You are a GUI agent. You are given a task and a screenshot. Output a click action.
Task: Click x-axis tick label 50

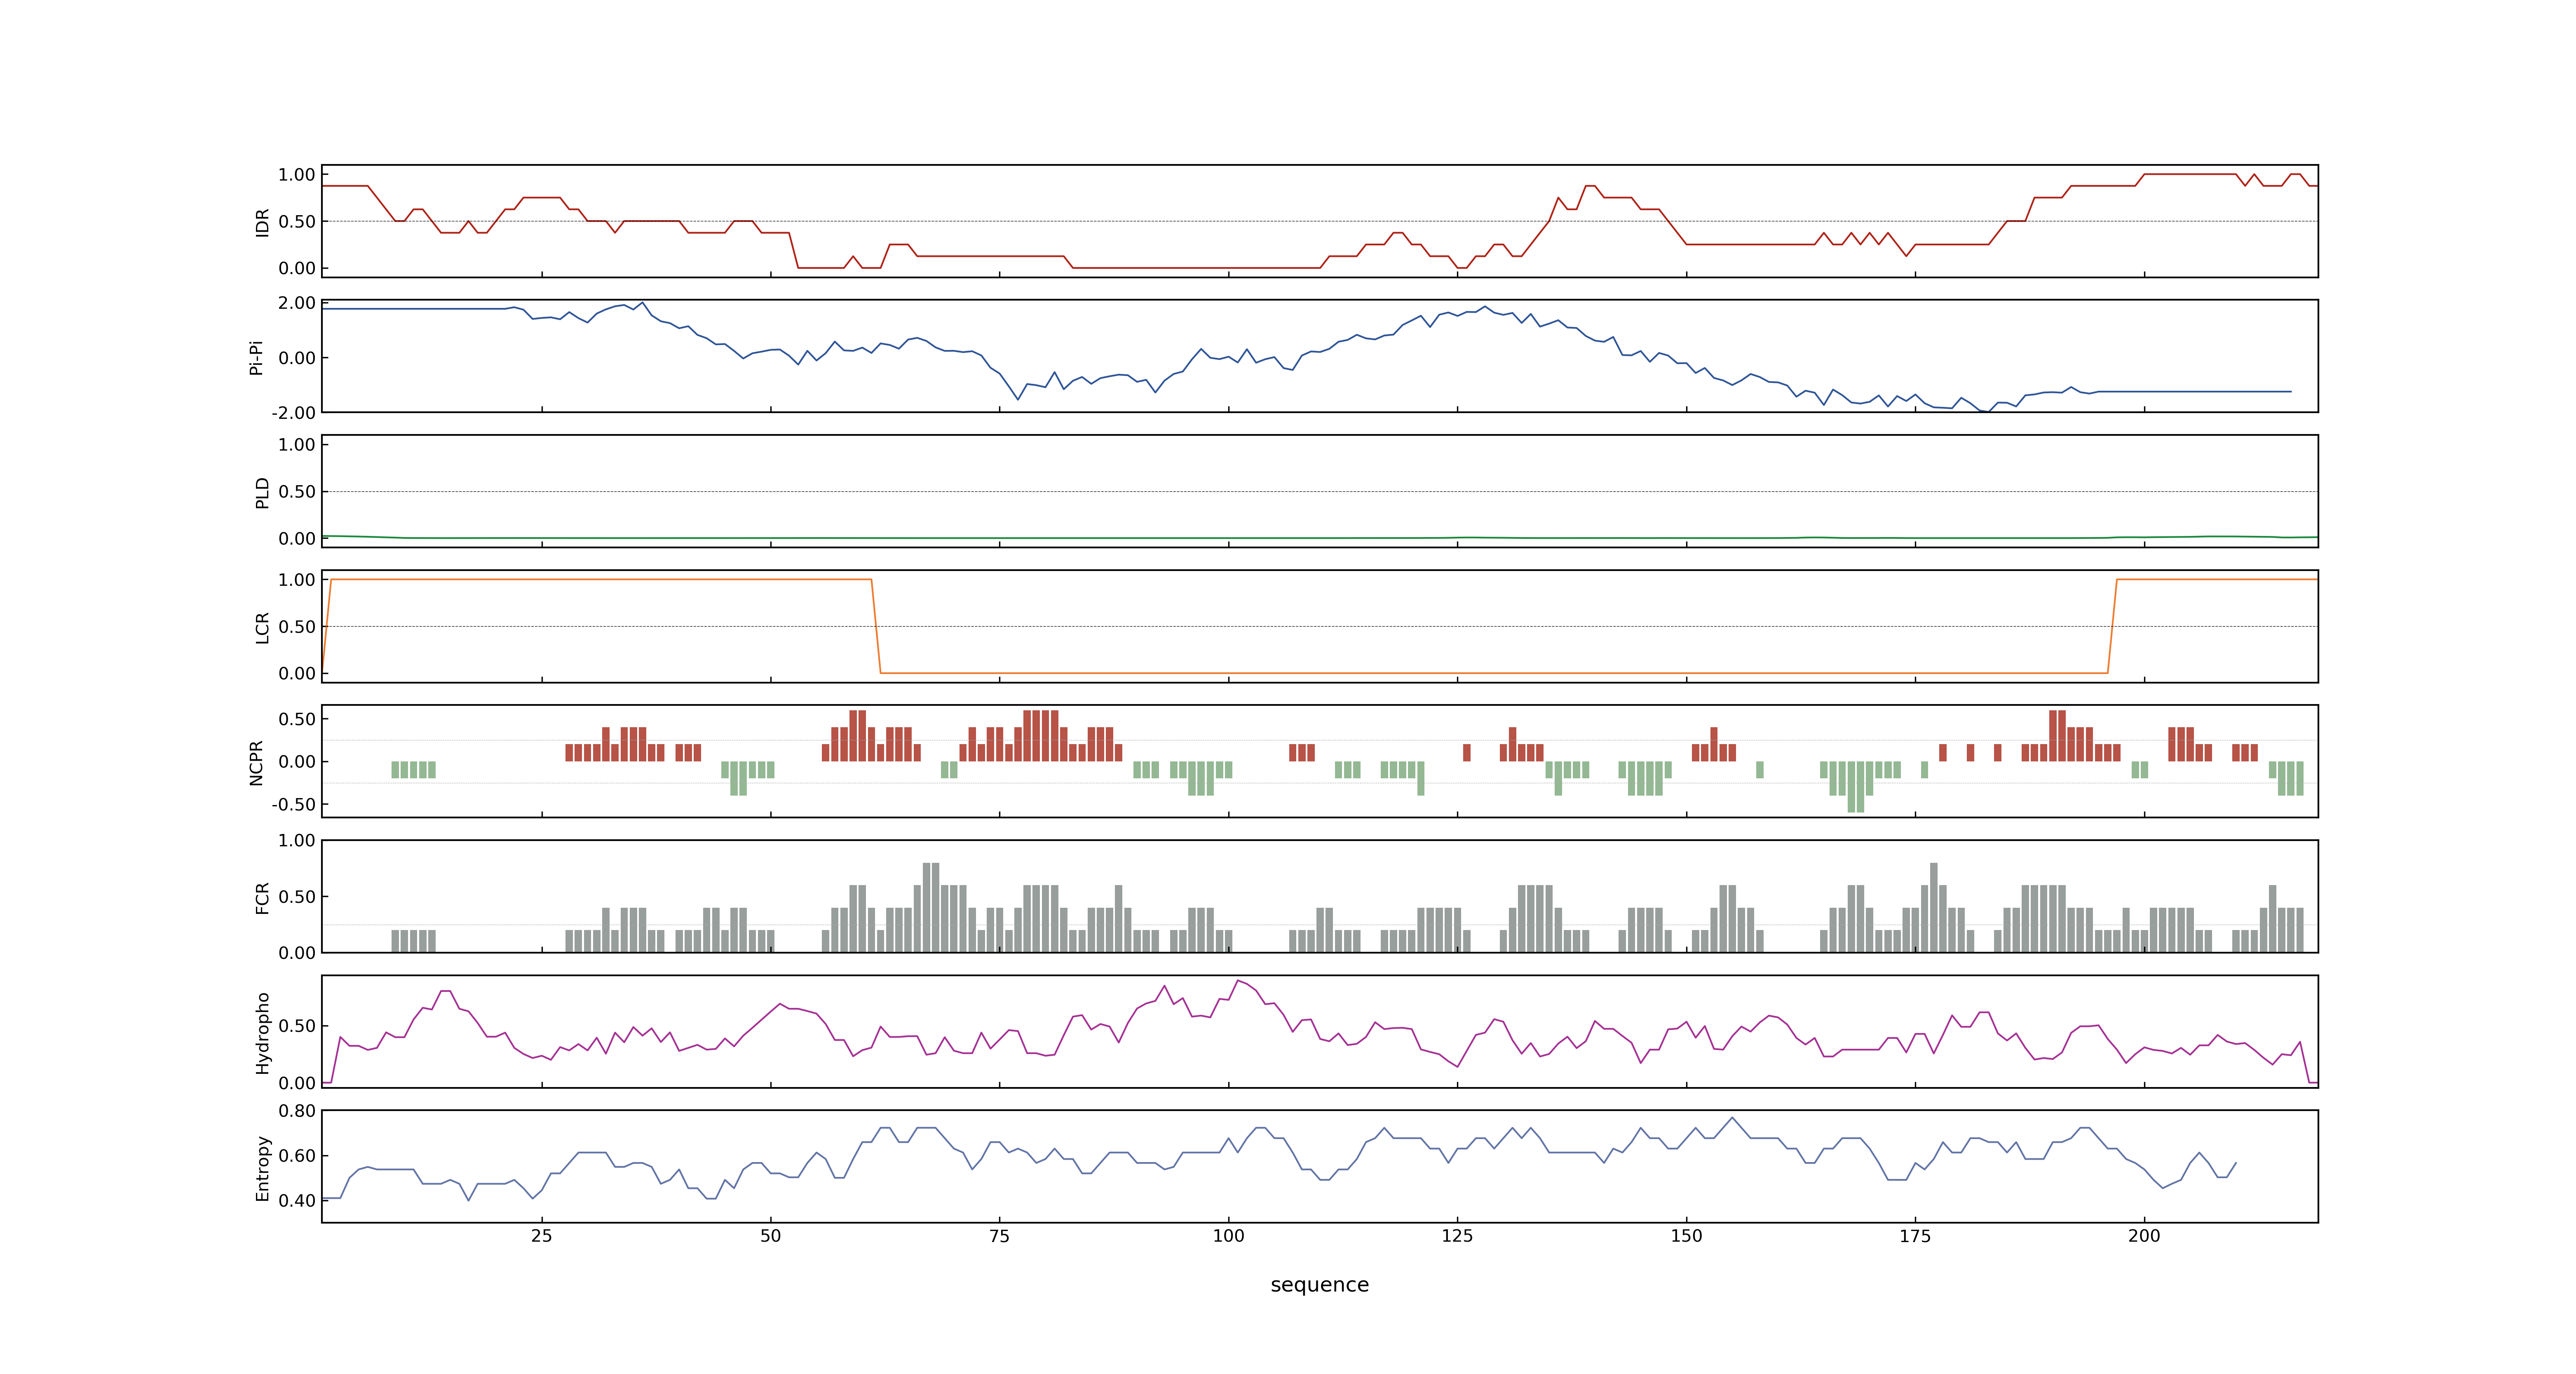(x=770, y=1236)
